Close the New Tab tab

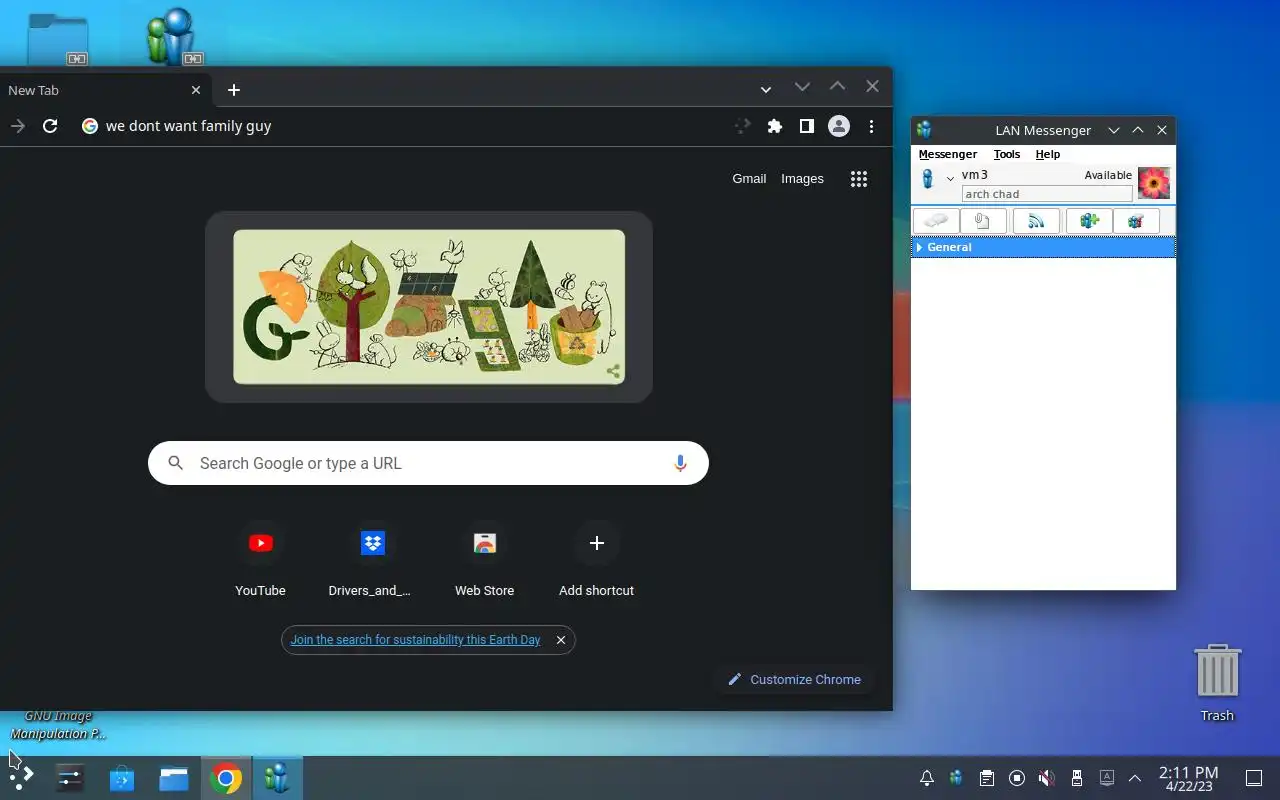[196, 90]
